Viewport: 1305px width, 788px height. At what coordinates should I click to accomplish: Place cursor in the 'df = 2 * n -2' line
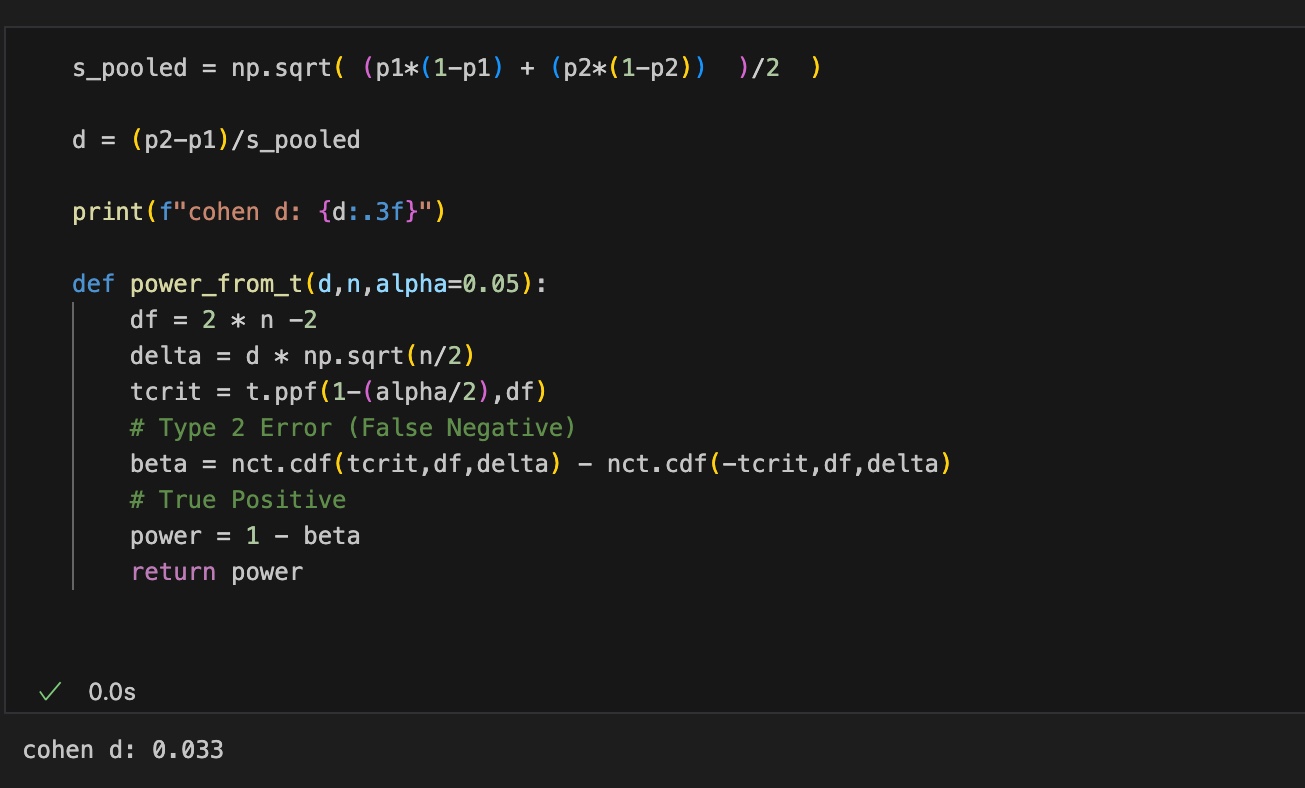click(x=223, y=320)
